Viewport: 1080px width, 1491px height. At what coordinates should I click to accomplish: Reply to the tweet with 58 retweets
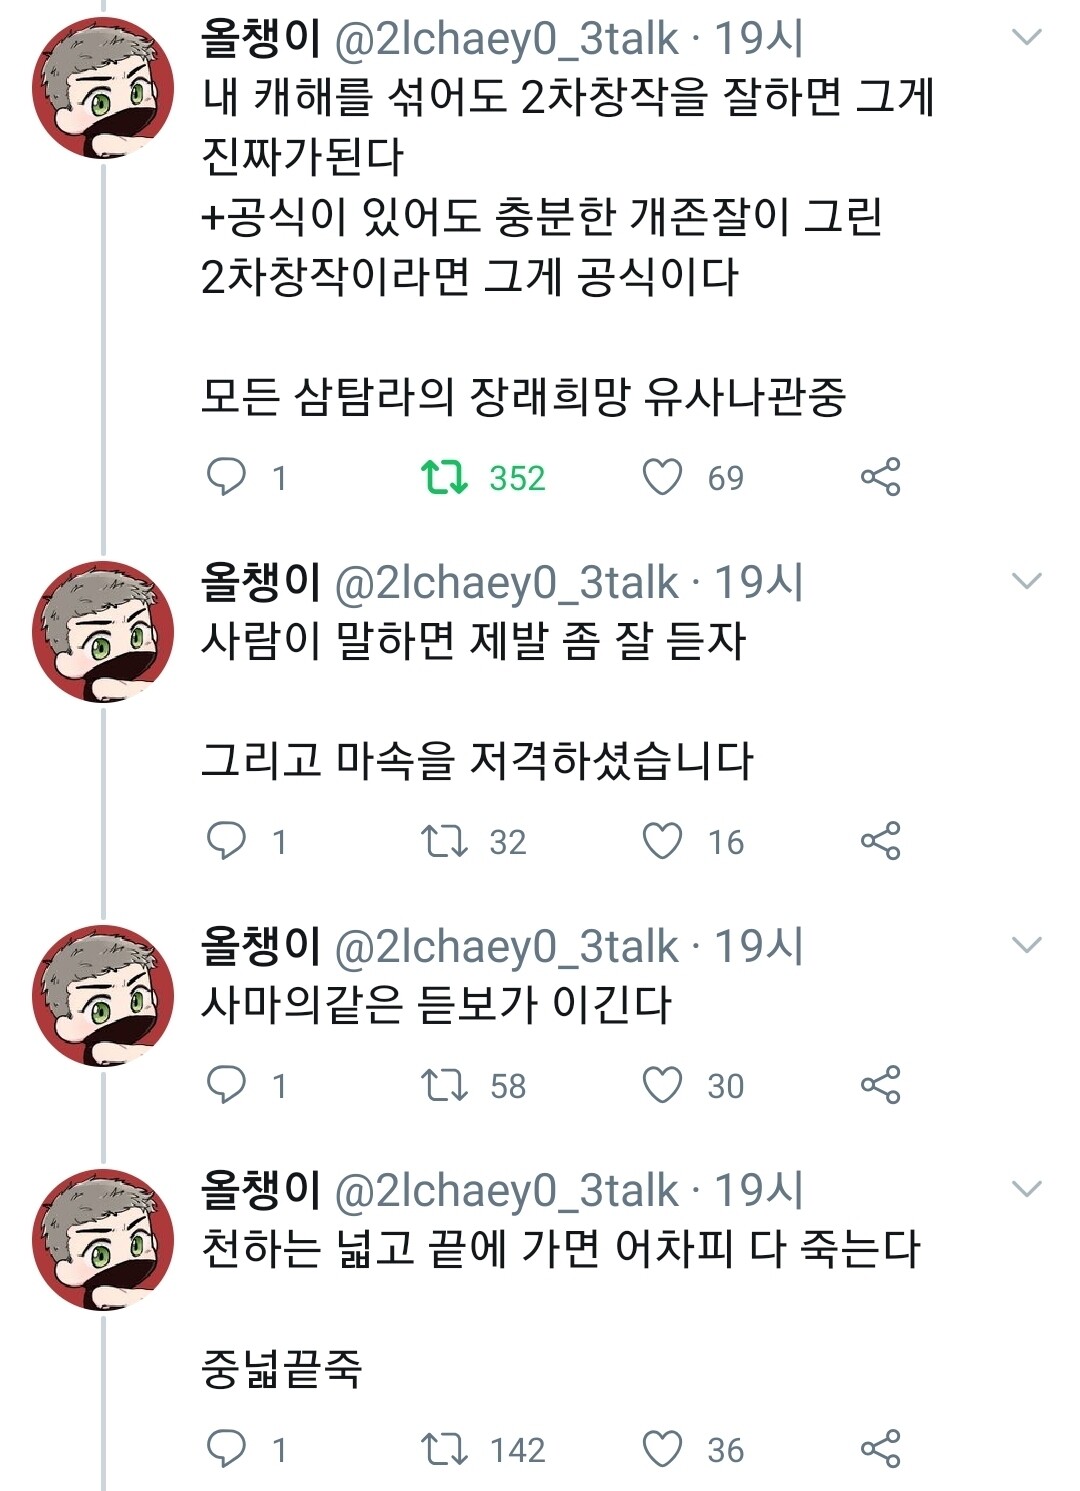(226, 1085)
